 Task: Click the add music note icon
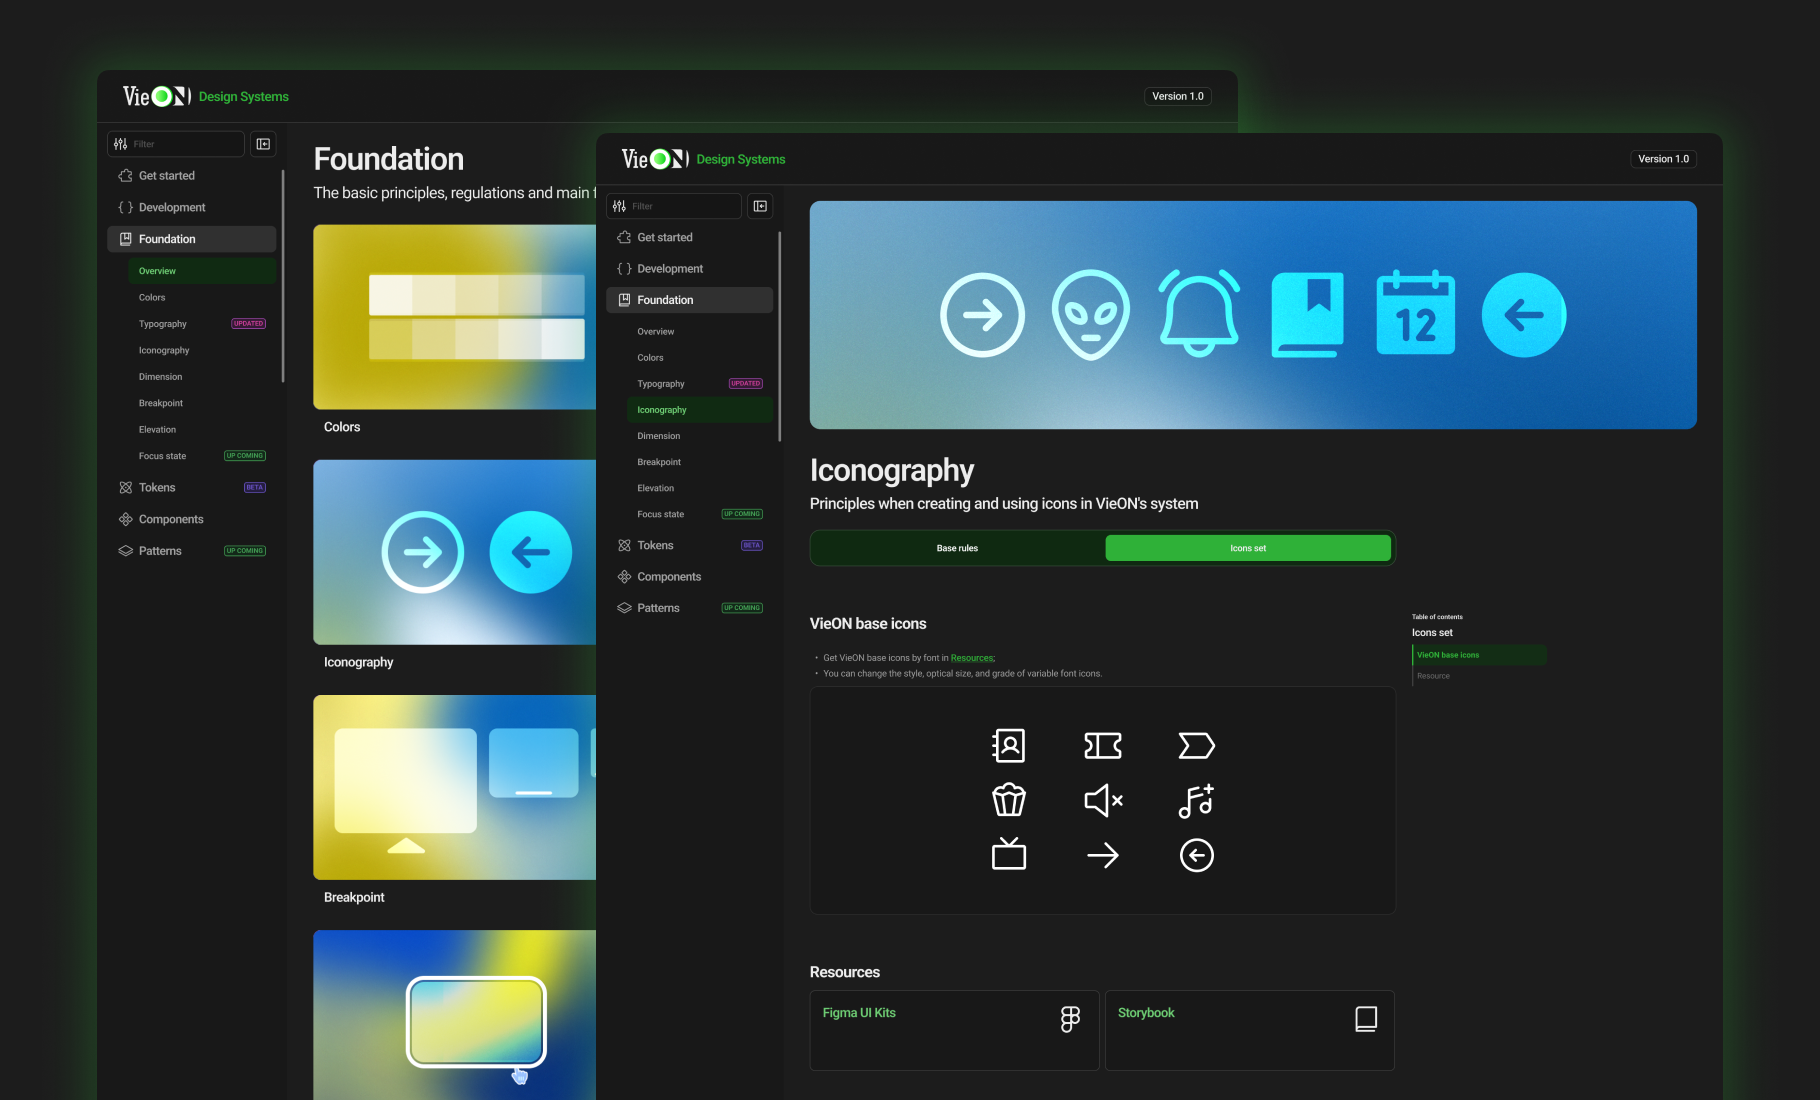1196,800
